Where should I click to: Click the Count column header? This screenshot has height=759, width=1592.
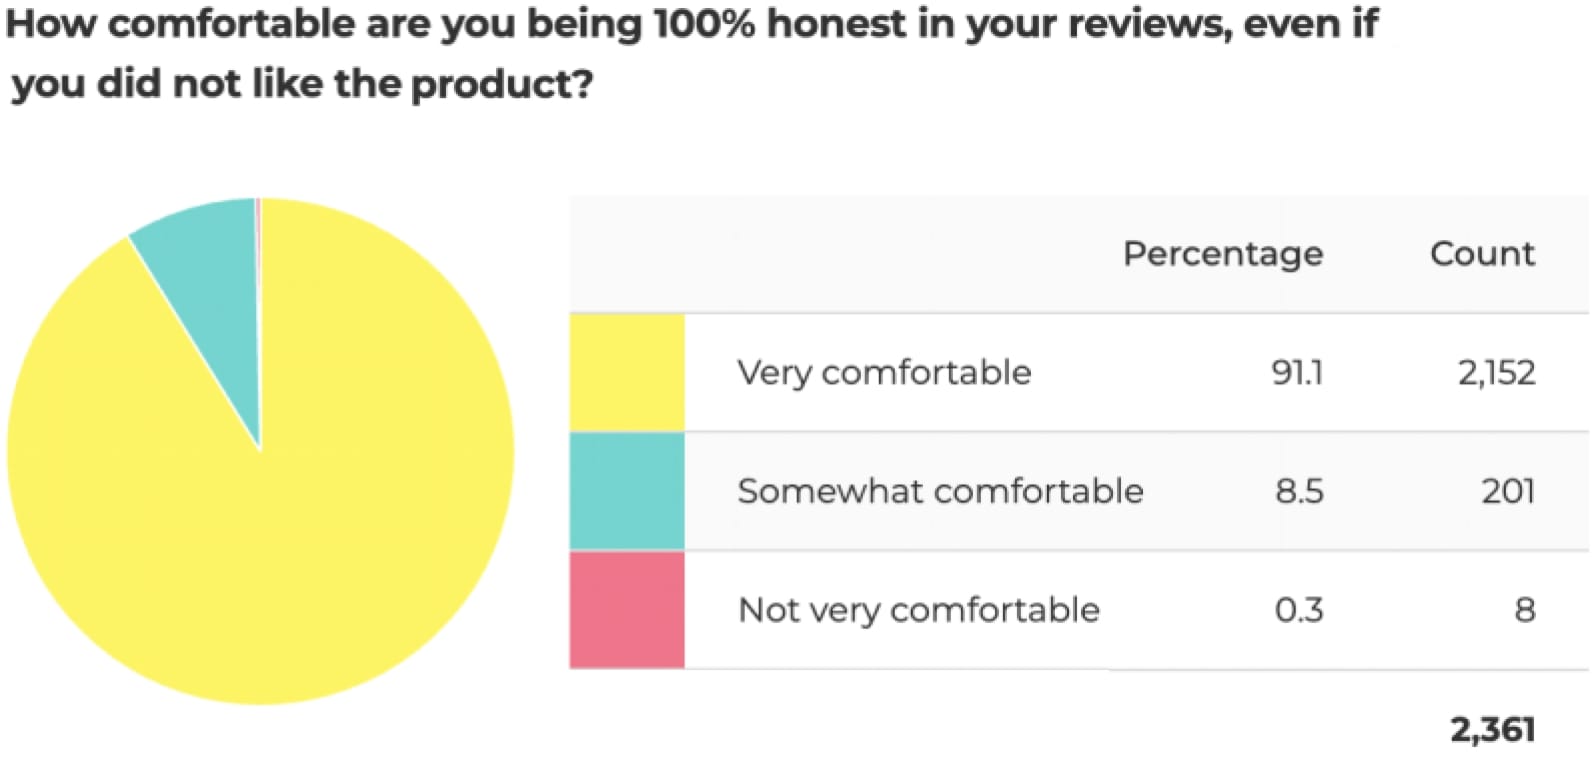coord(1482,254)
